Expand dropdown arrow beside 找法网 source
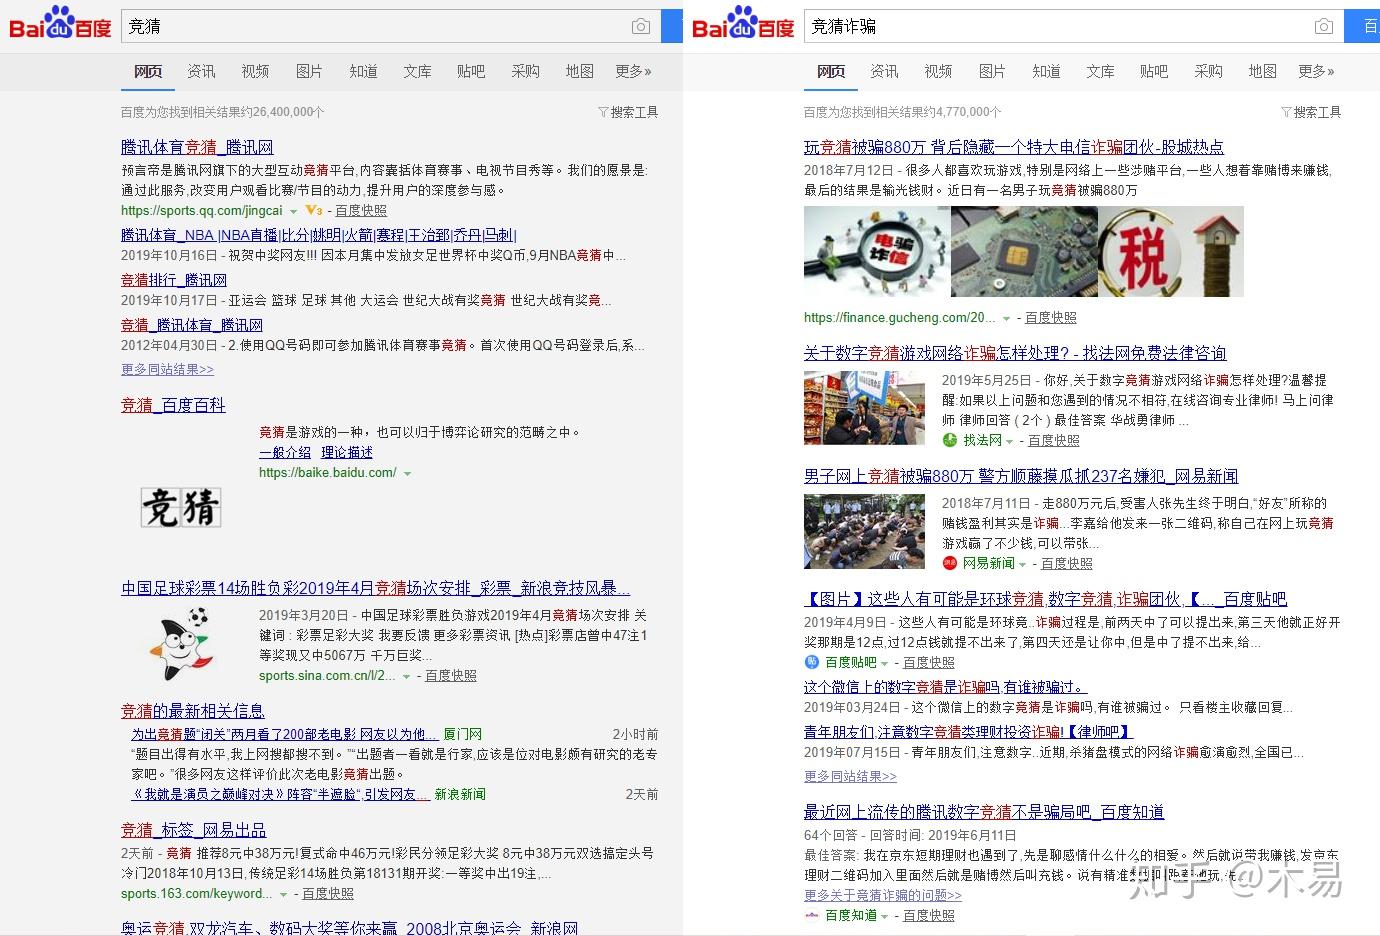The width and height of the screenshot is (1380, 936). point(1010,442)
